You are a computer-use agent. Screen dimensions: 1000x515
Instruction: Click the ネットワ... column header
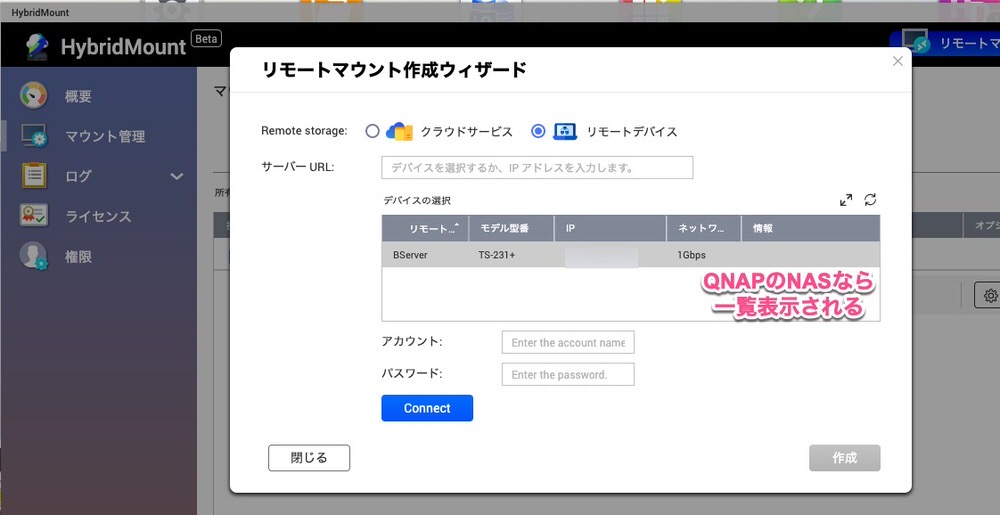[704, 228]
